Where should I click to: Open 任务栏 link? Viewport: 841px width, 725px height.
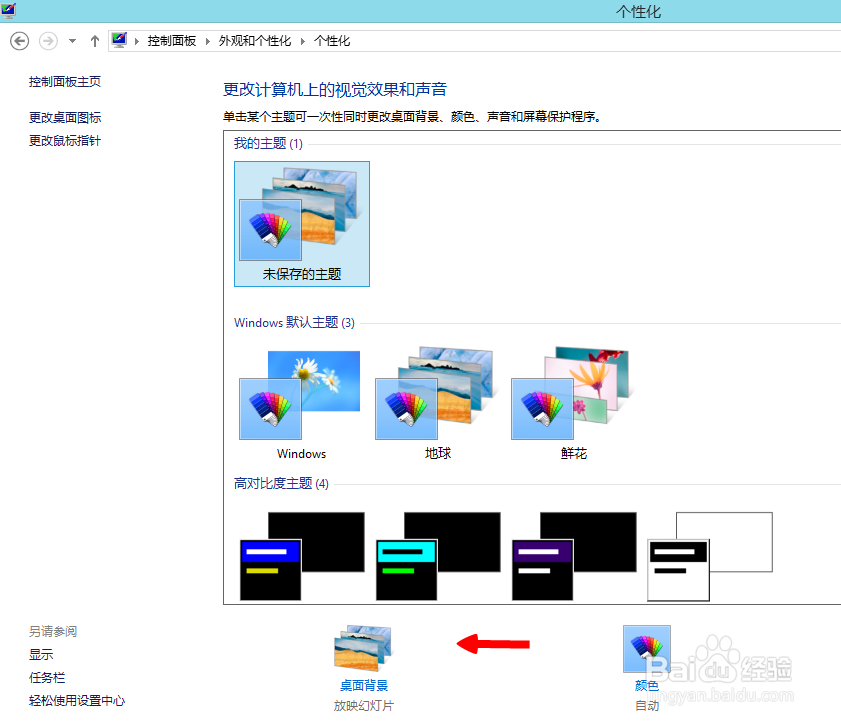(47, 677)
